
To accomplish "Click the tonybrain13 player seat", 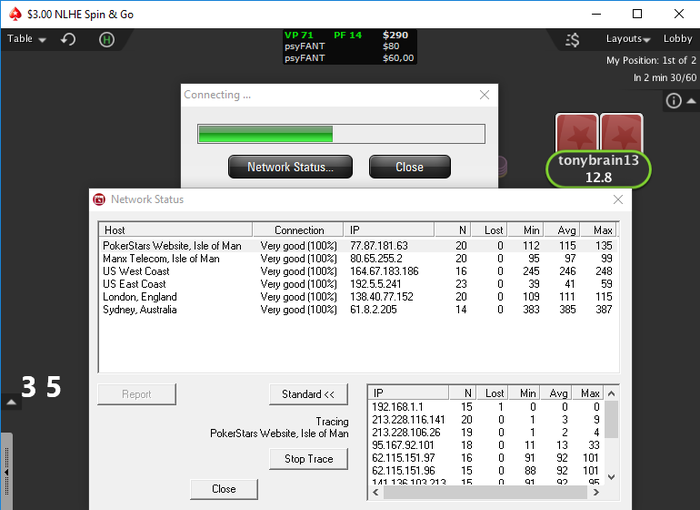I will [598, 169].
